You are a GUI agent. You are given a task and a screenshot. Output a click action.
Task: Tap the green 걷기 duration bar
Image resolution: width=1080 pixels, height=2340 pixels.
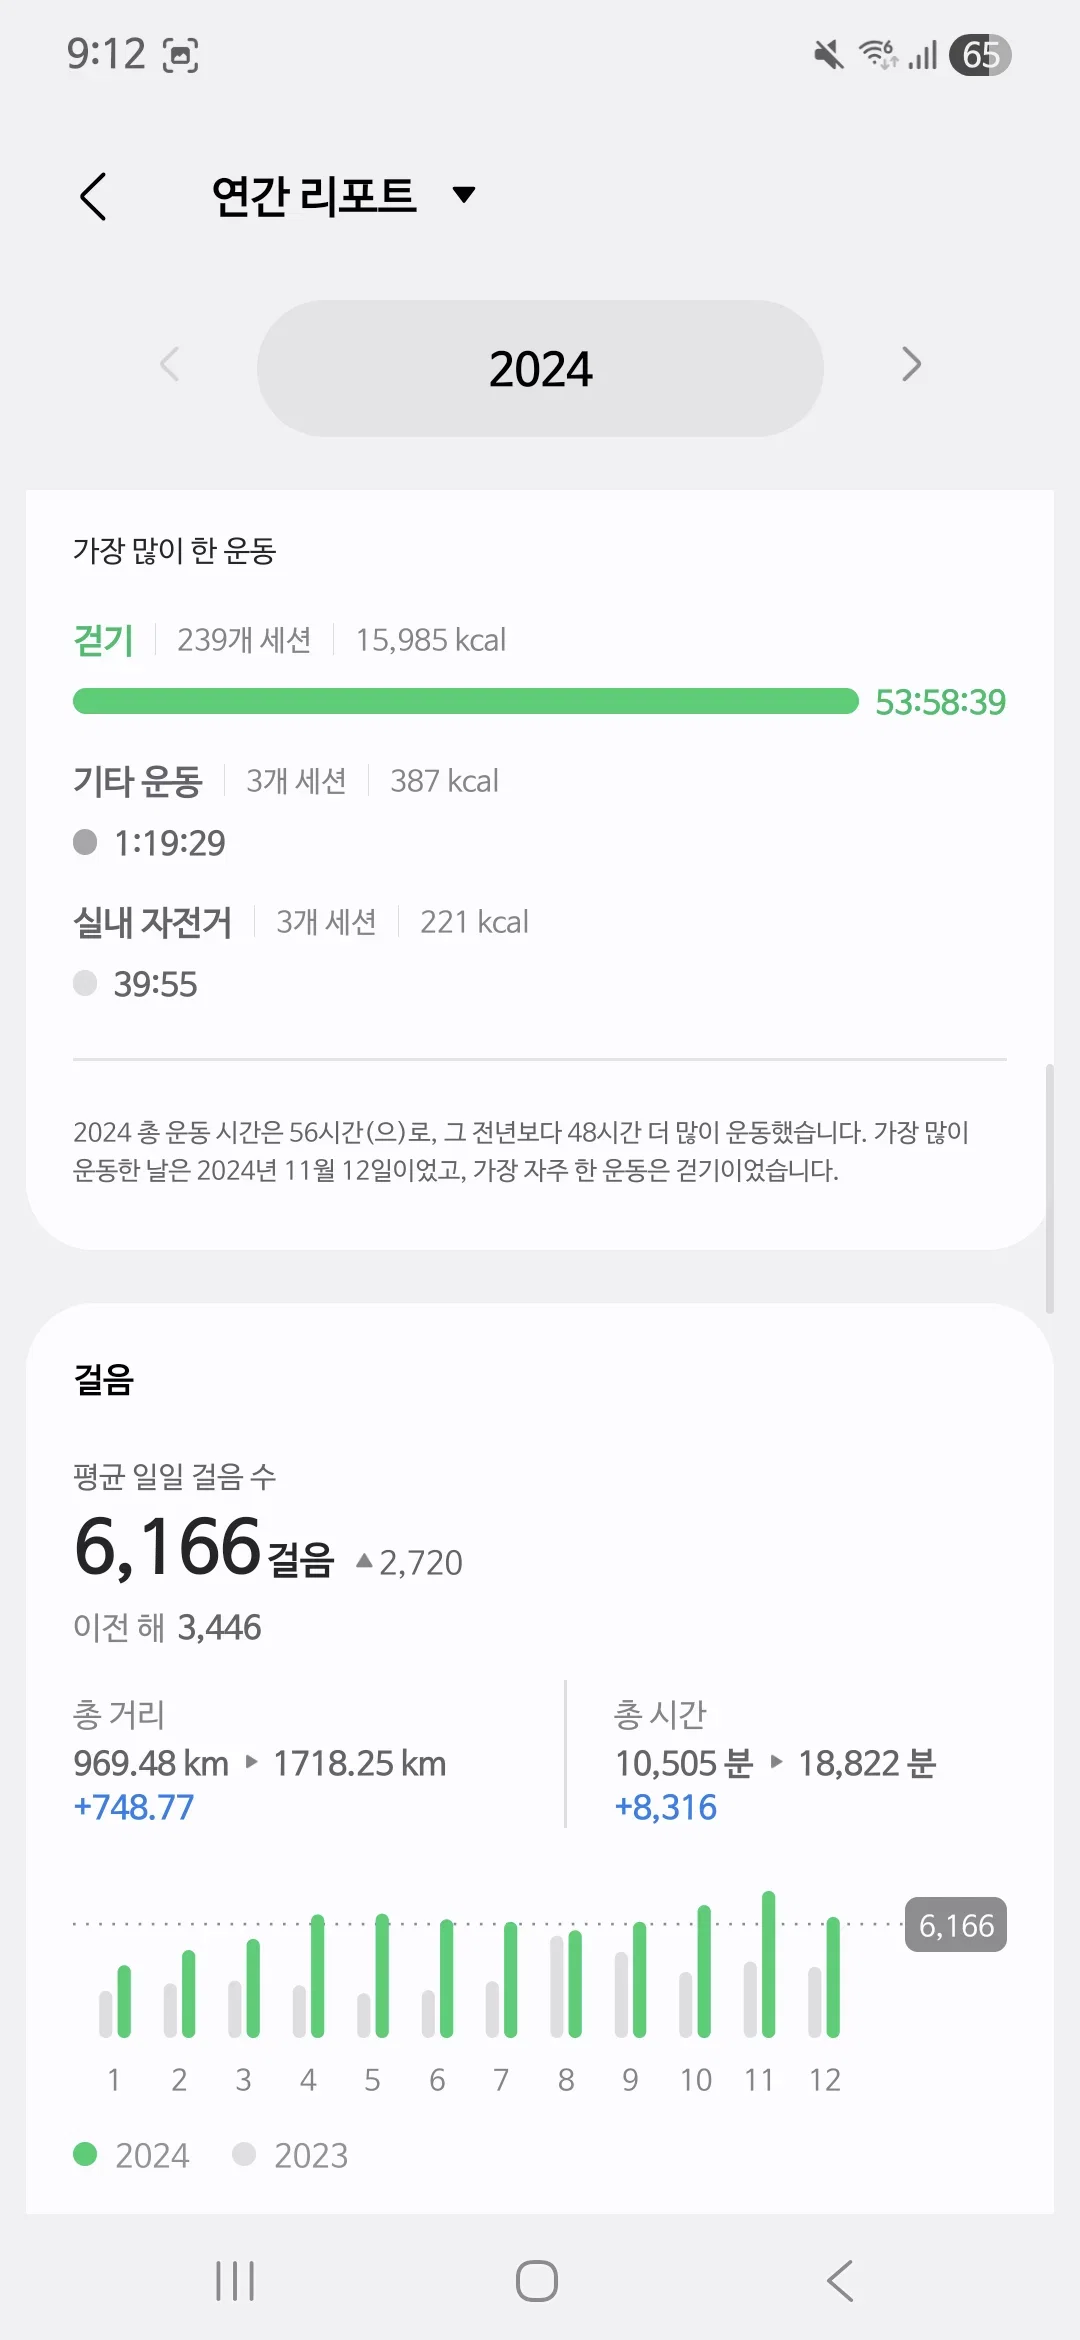(466, 701)
